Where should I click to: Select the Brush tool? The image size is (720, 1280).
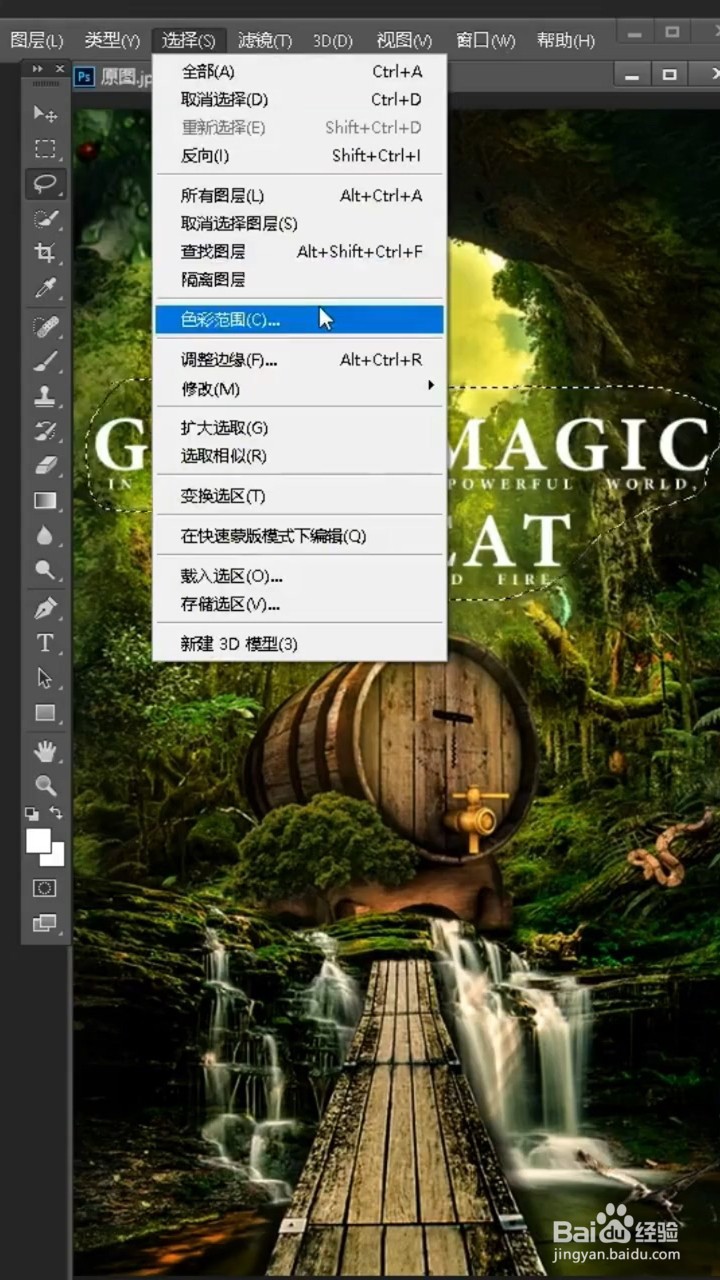pos(45,361)
